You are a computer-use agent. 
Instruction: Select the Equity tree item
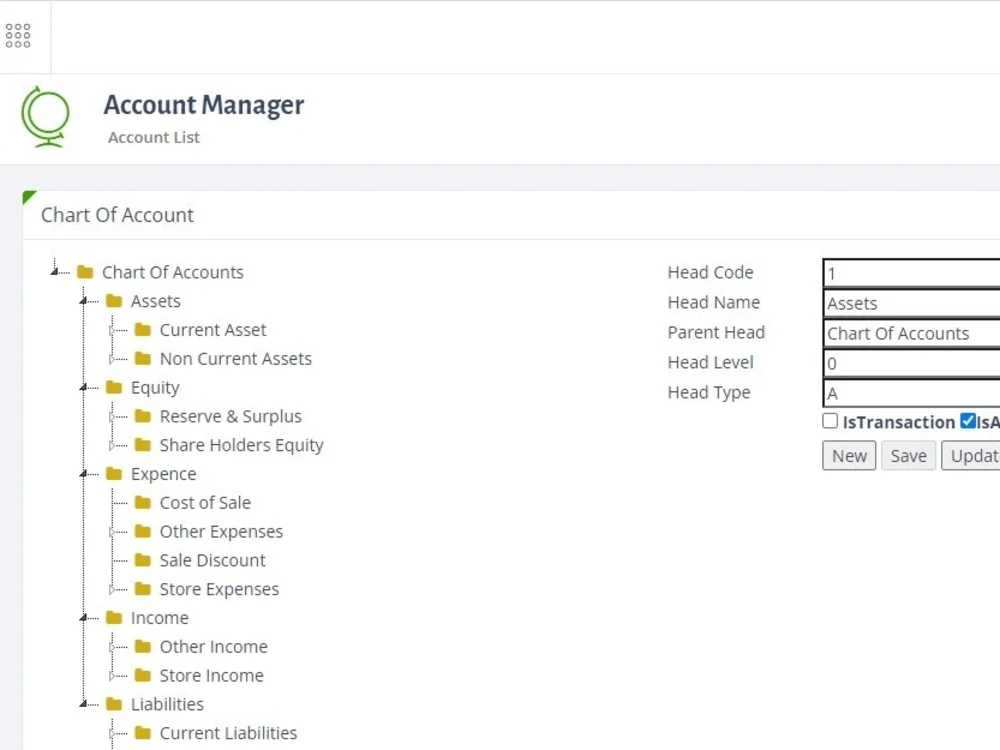155,387
